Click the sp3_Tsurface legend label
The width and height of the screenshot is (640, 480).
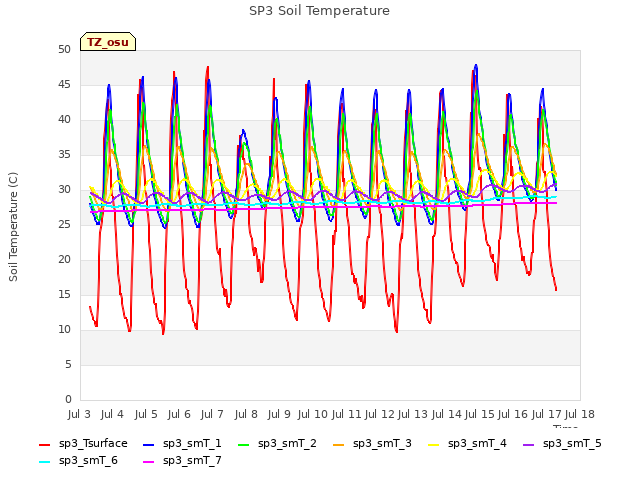click(93, 443)
